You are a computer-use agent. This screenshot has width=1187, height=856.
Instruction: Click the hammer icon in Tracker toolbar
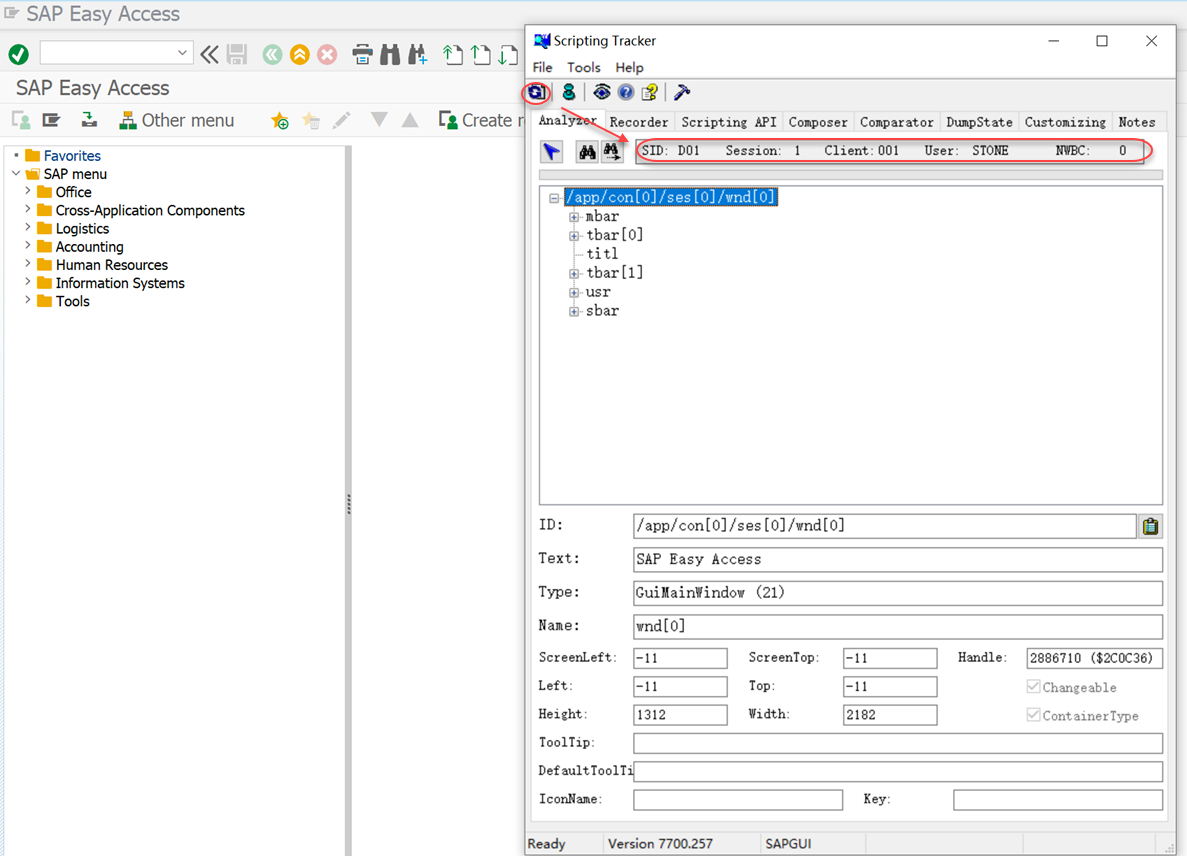coord(682,92)
